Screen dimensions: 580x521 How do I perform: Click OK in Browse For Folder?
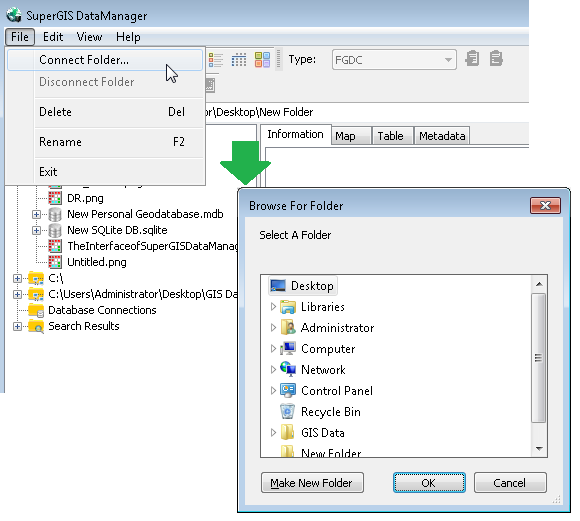tap(429, 483)
